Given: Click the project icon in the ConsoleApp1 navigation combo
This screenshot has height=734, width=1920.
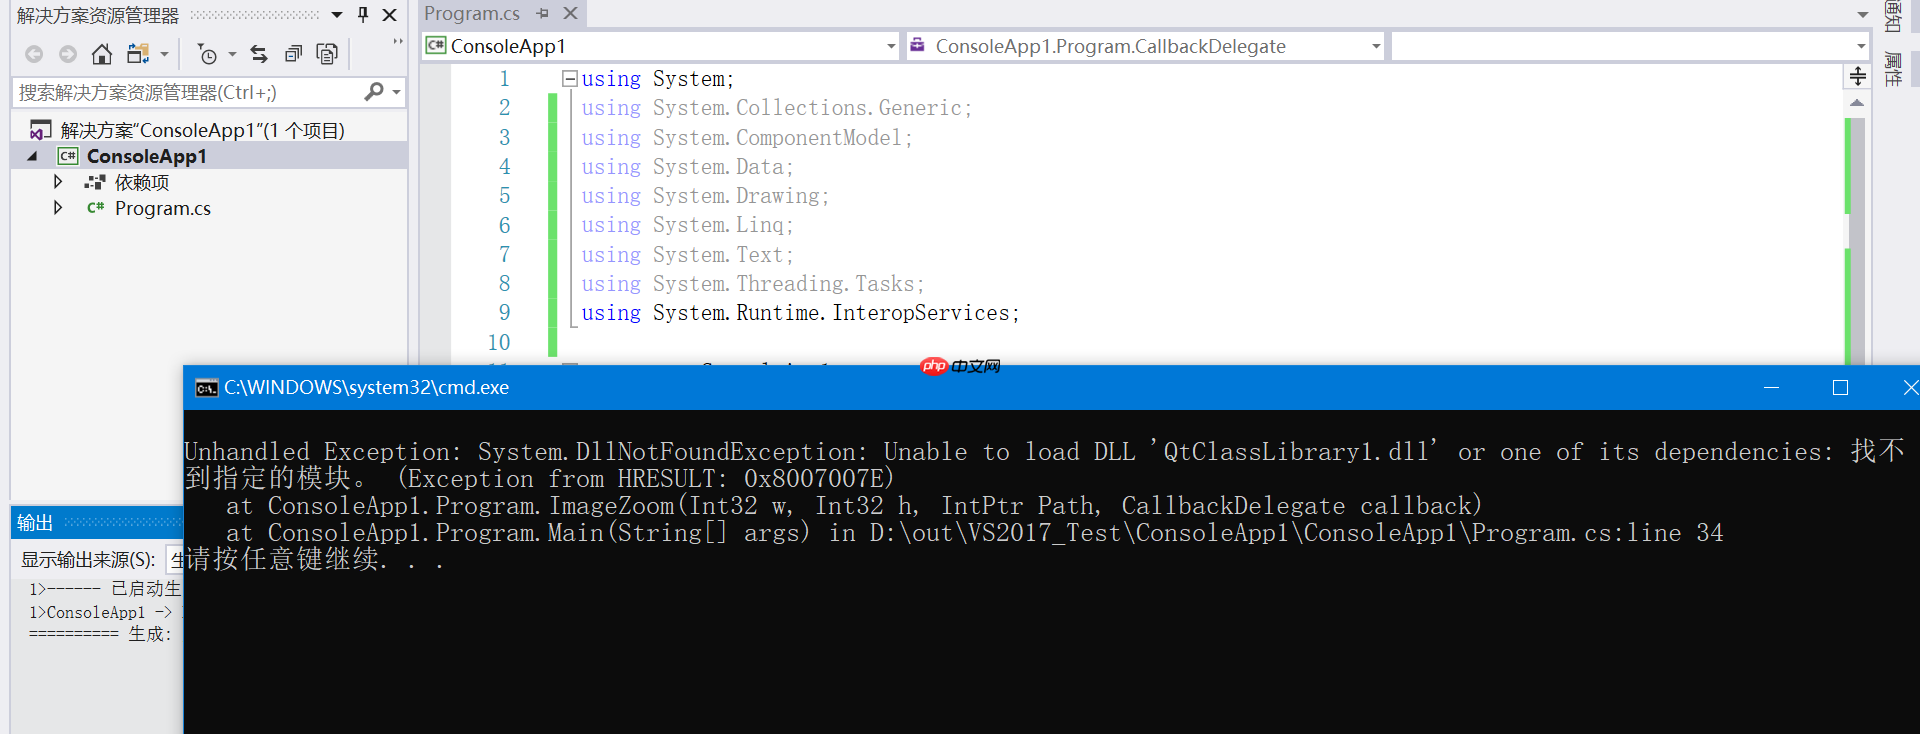Looking at the screenshot, I should pyautogui.click(x=436, y=46).
